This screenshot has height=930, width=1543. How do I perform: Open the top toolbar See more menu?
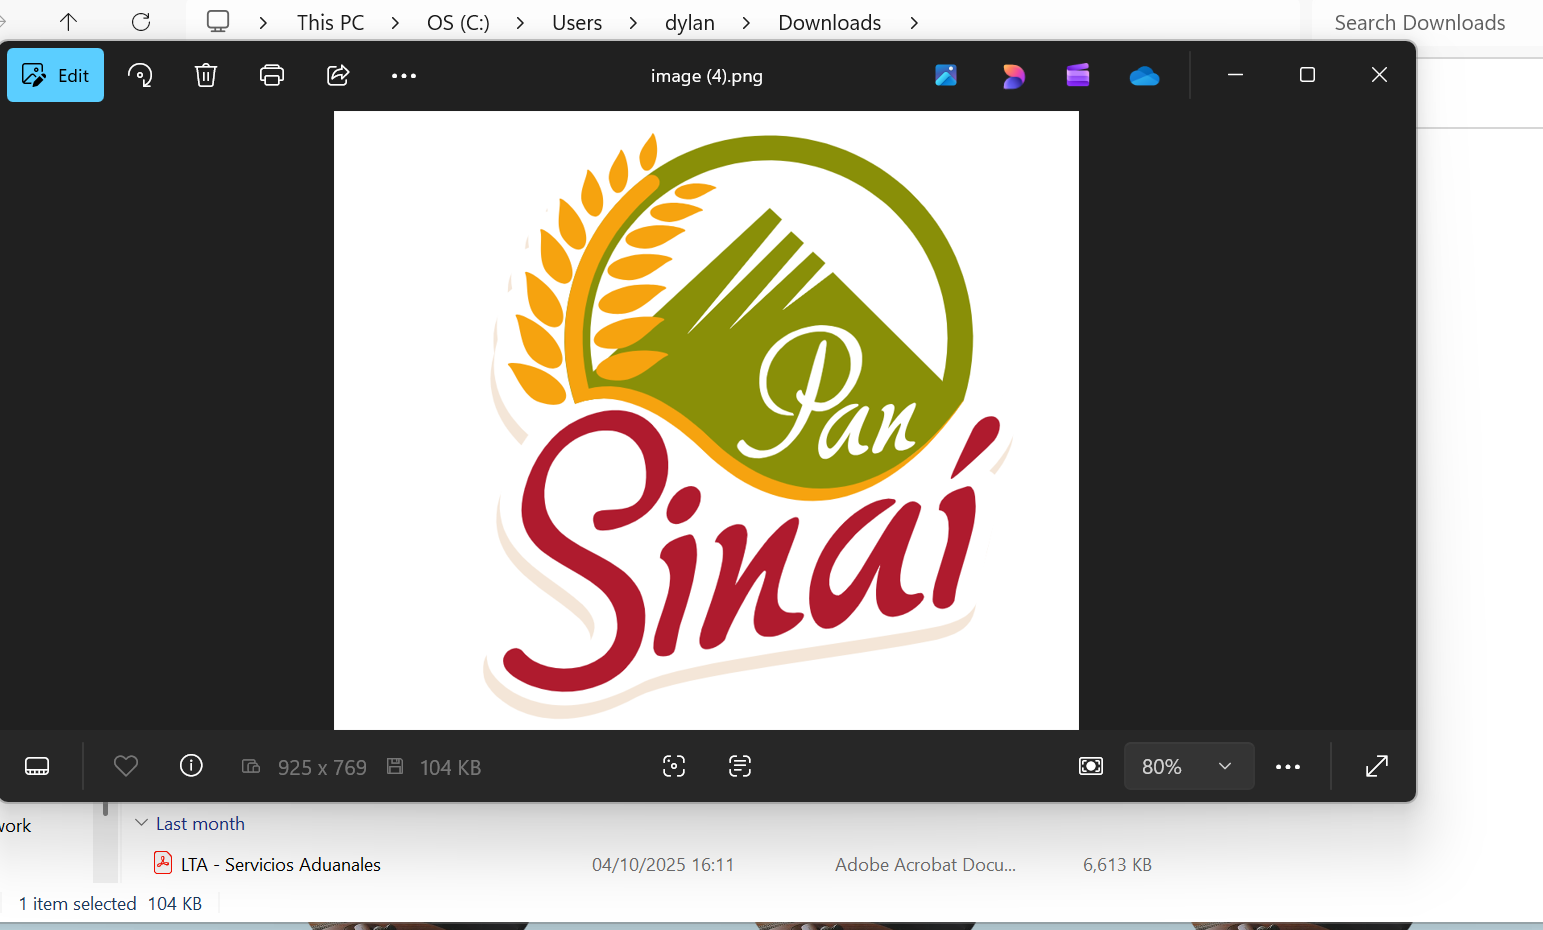pyautogui.click(x=404, y=75)
